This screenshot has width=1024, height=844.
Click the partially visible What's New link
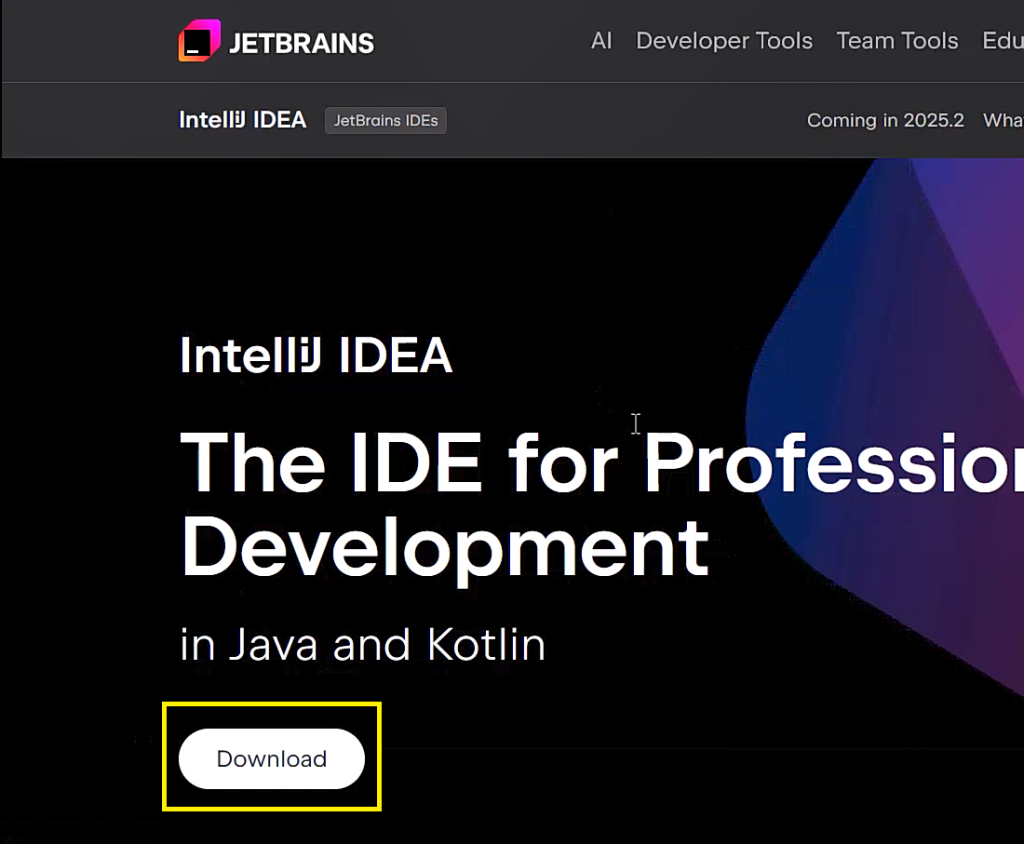point(1005,120)
